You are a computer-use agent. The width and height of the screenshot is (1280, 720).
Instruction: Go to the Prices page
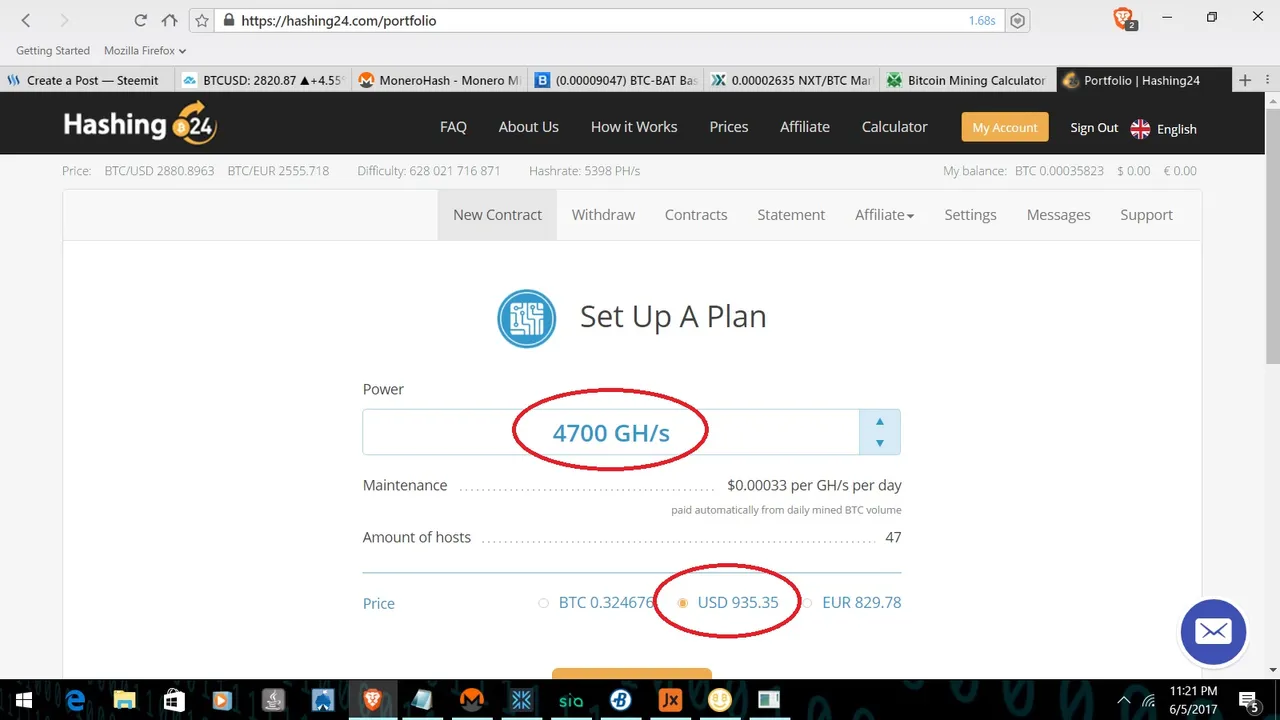729,127
